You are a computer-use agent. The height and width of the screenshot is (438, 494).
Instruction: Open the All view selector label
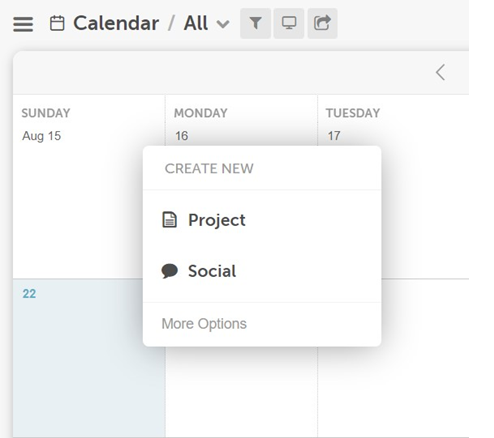[196, 23]
